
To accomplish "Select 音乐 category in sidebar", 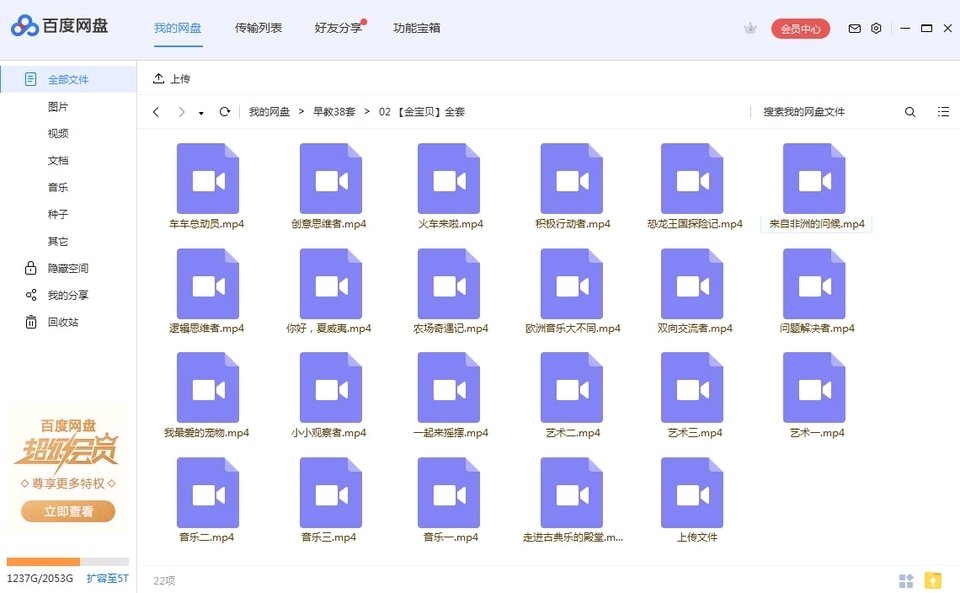I will pos(58,187).
